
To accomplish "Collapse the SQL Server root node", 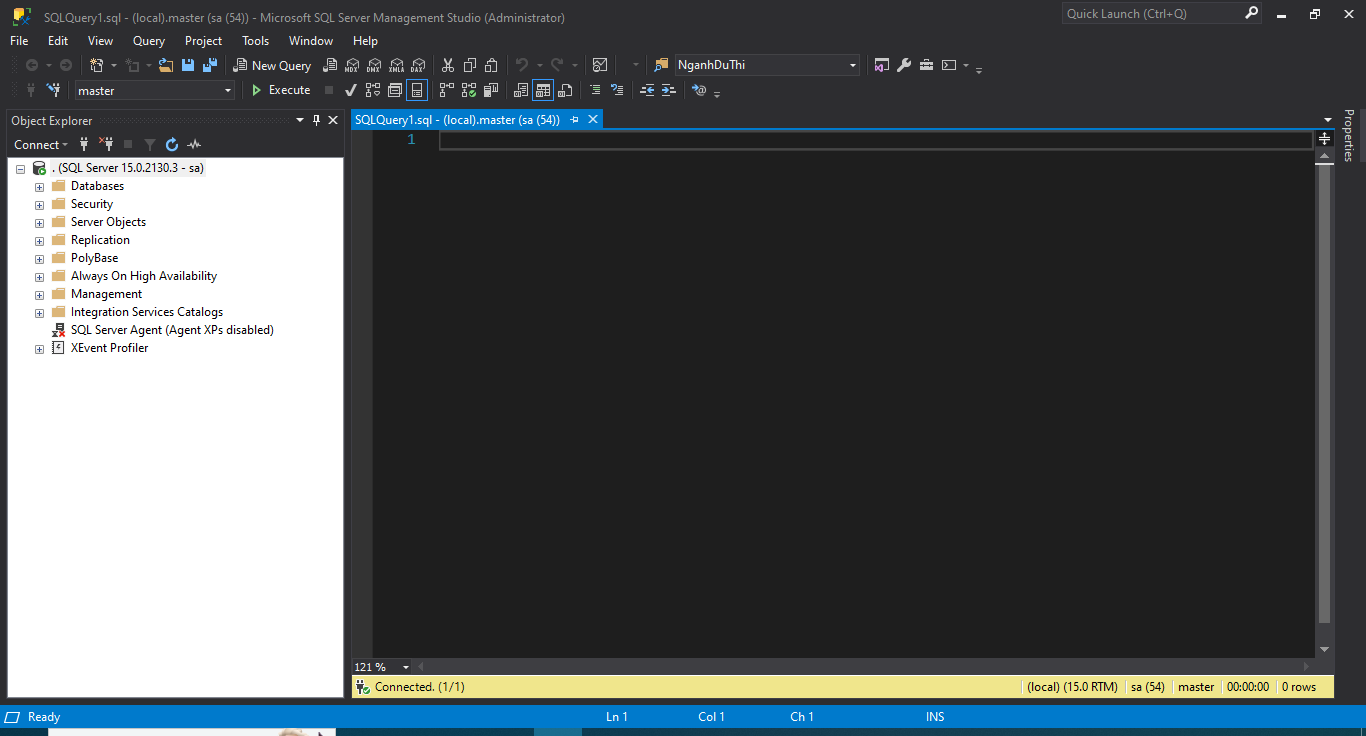I will (20, 169).
